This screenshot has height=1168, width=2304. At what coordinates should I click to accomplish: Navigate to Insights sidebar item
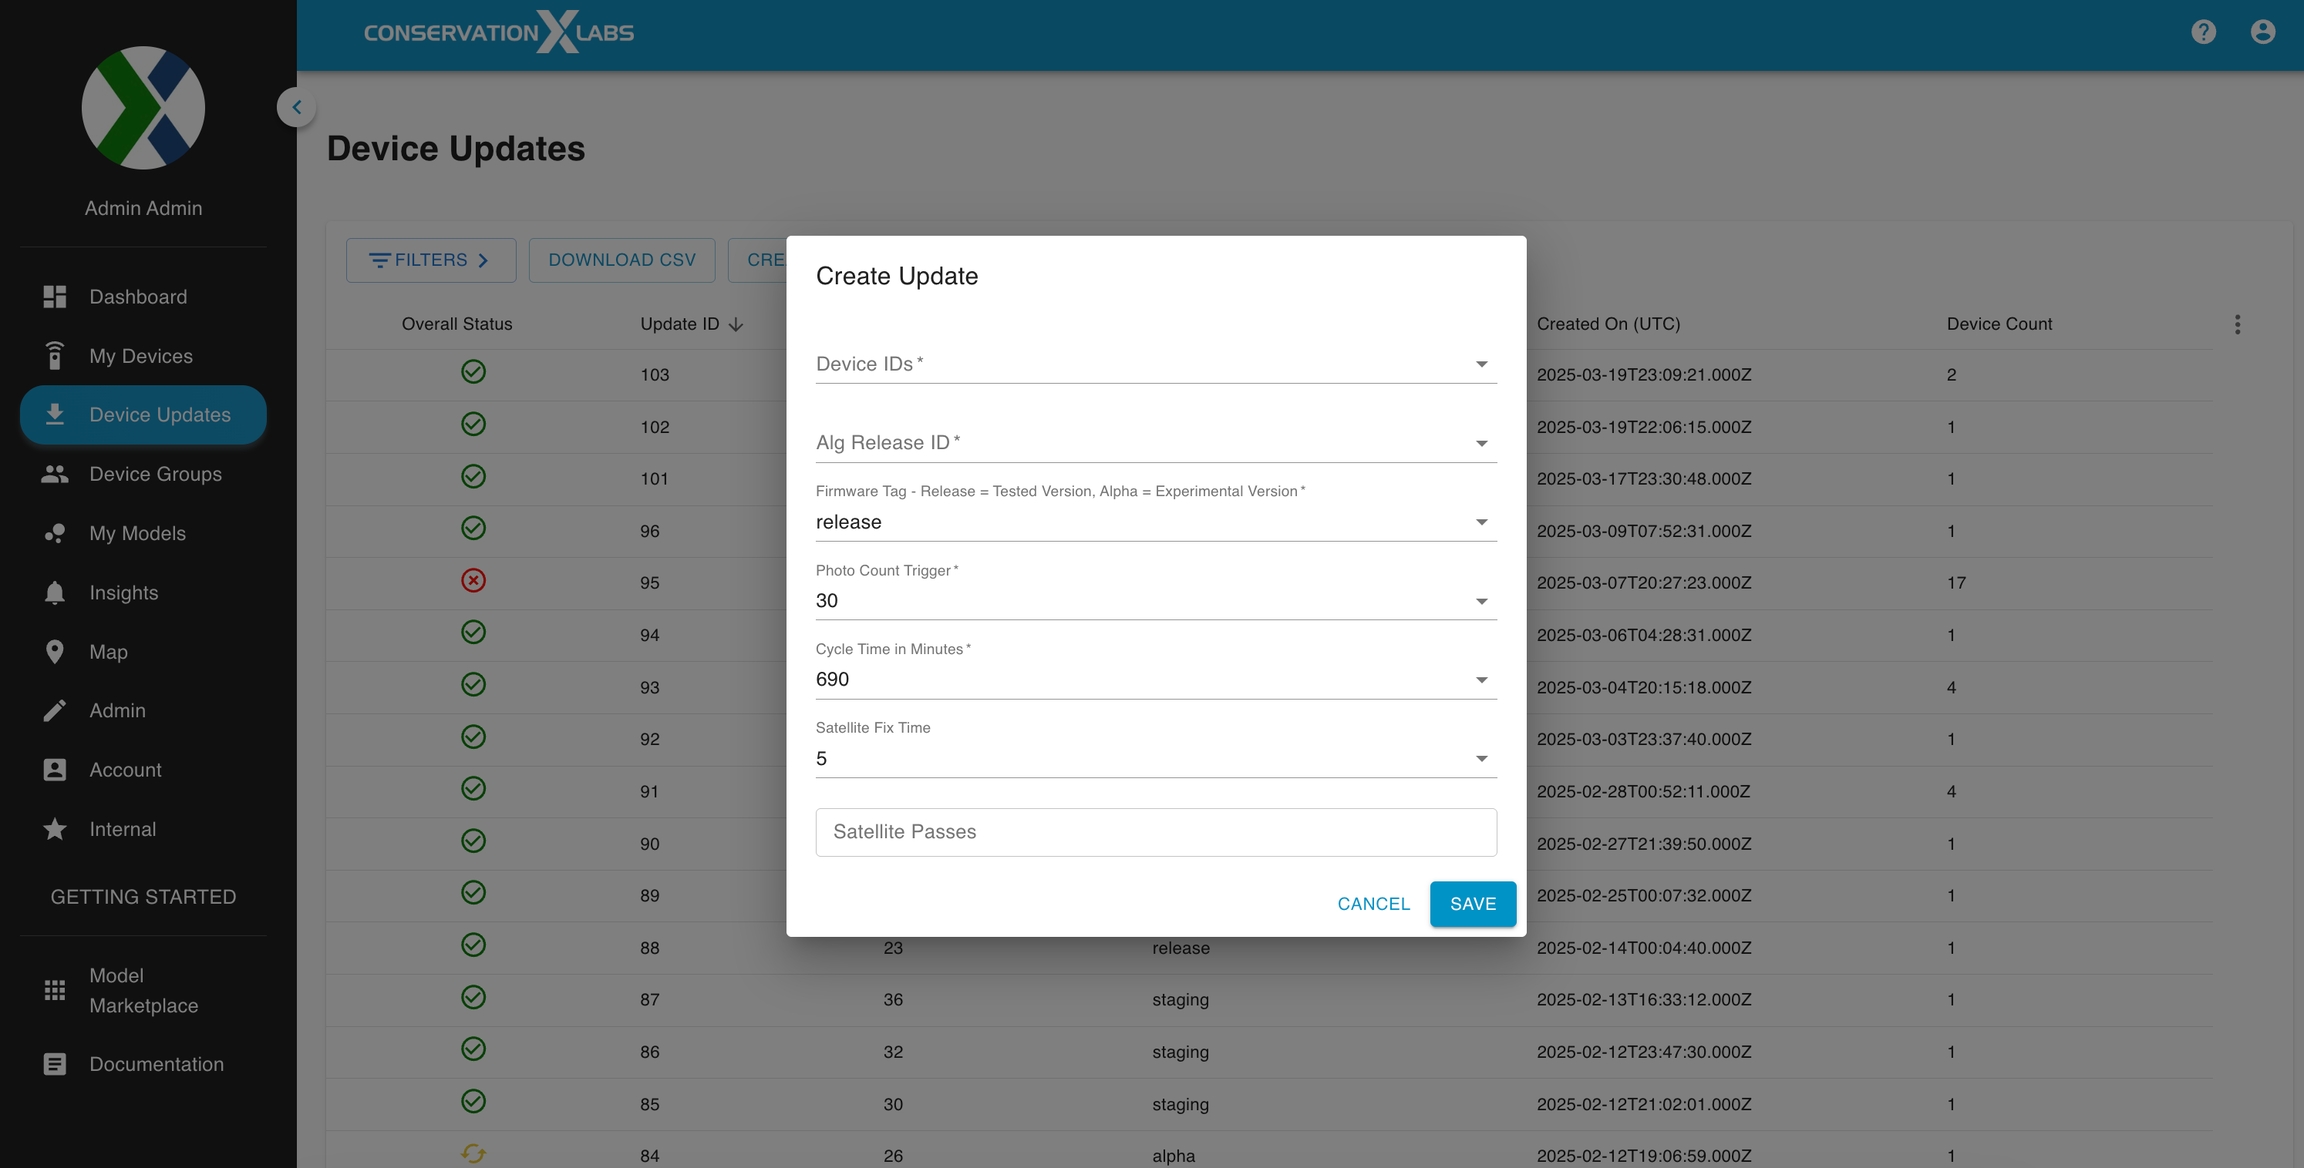(123, 593)
